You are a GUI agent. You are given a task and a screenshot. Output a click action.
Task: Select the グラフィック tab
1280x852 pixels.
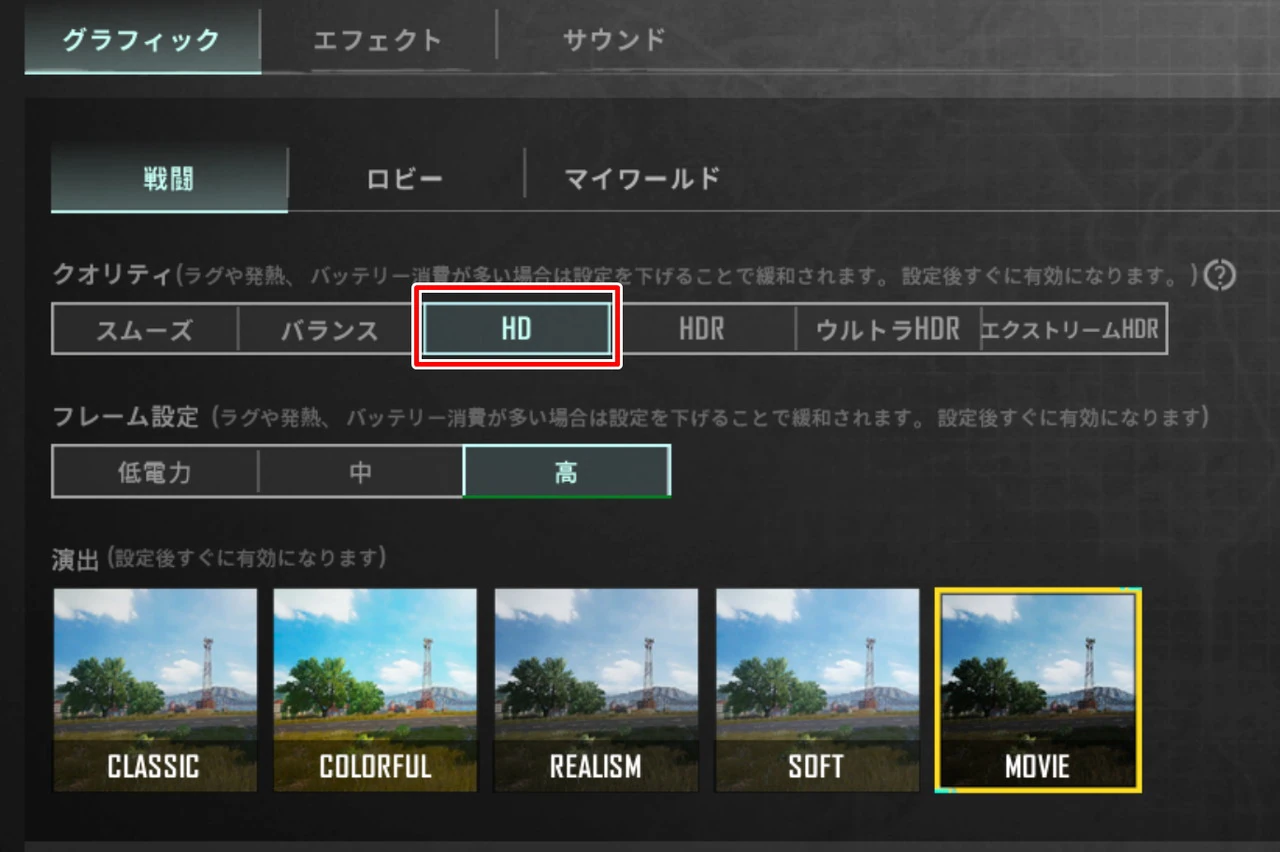pyautogui.click(x=142, y=41)
